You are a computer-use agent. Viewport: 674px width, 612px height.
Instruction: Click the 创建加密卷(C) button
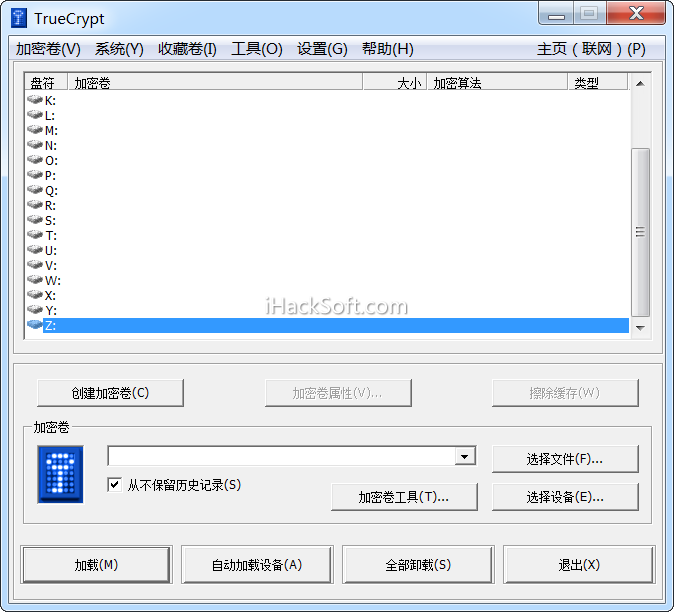coord(110,393)
